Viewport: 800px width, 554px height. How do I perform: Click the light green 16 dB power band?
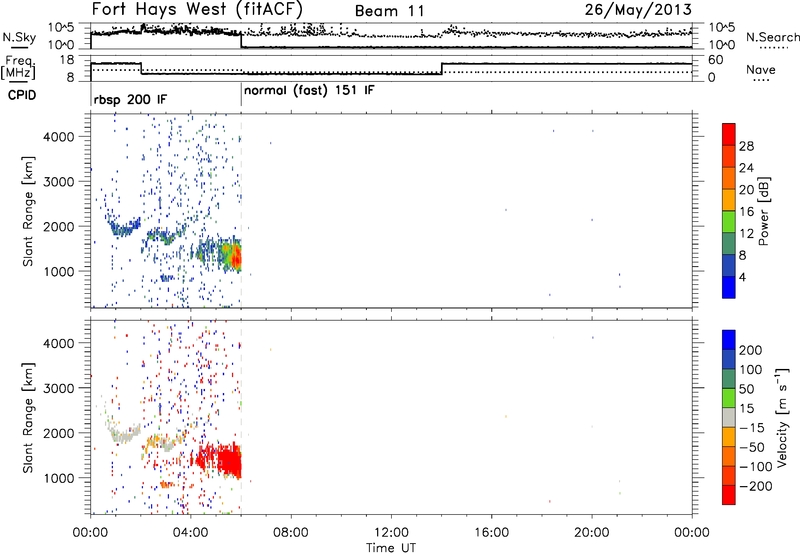pyautogui.click(x=729, y=222)
